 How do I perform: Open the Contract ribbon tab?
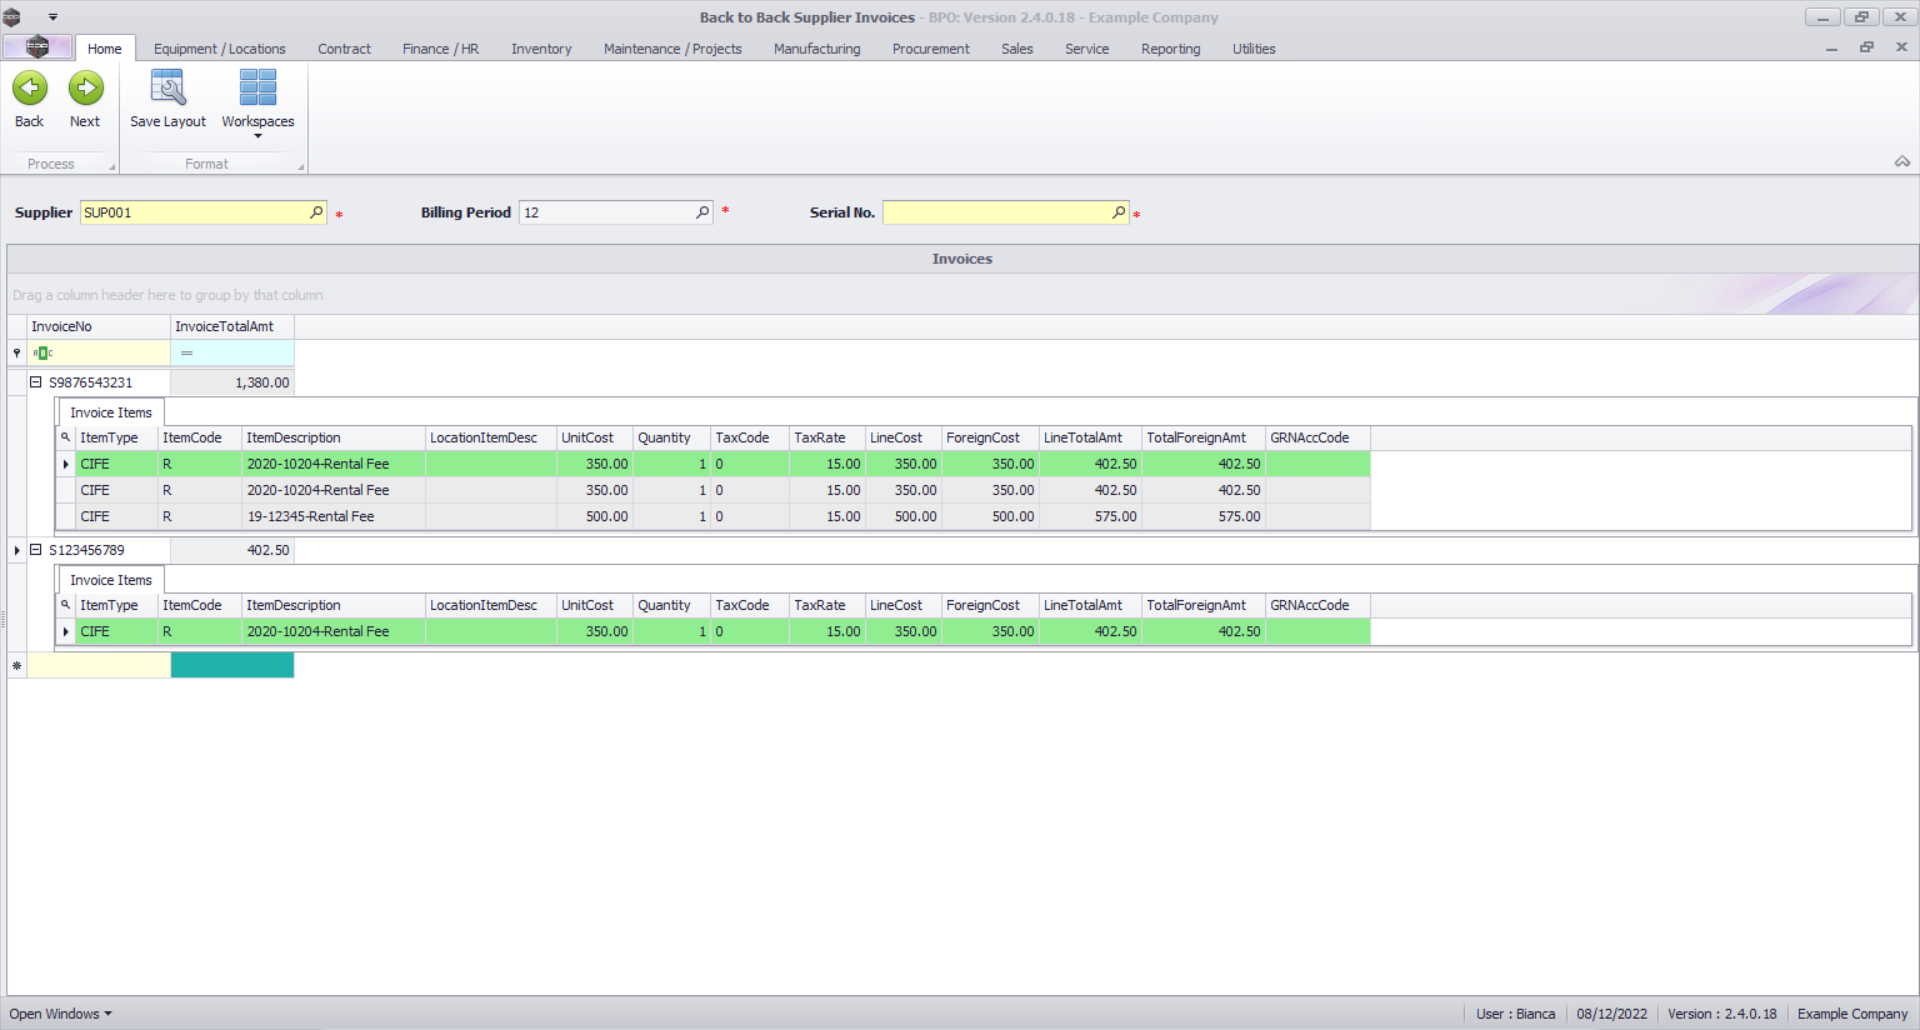coord(344,48)
